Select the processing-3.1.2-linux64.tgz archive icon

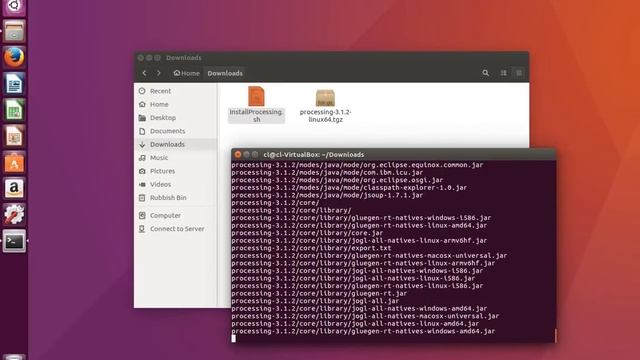(x=325, y=98)
